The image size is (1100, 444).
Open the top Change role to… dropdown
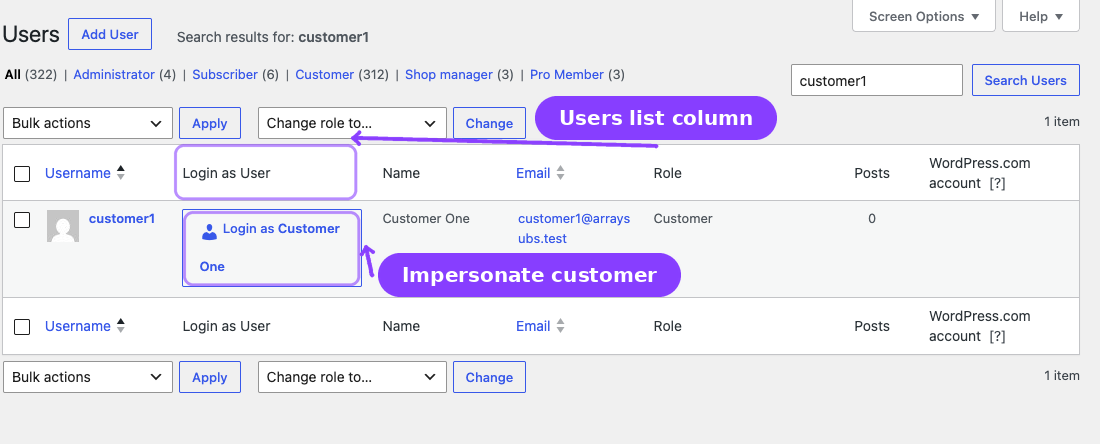pyautogui.click(x=352, y=123)
